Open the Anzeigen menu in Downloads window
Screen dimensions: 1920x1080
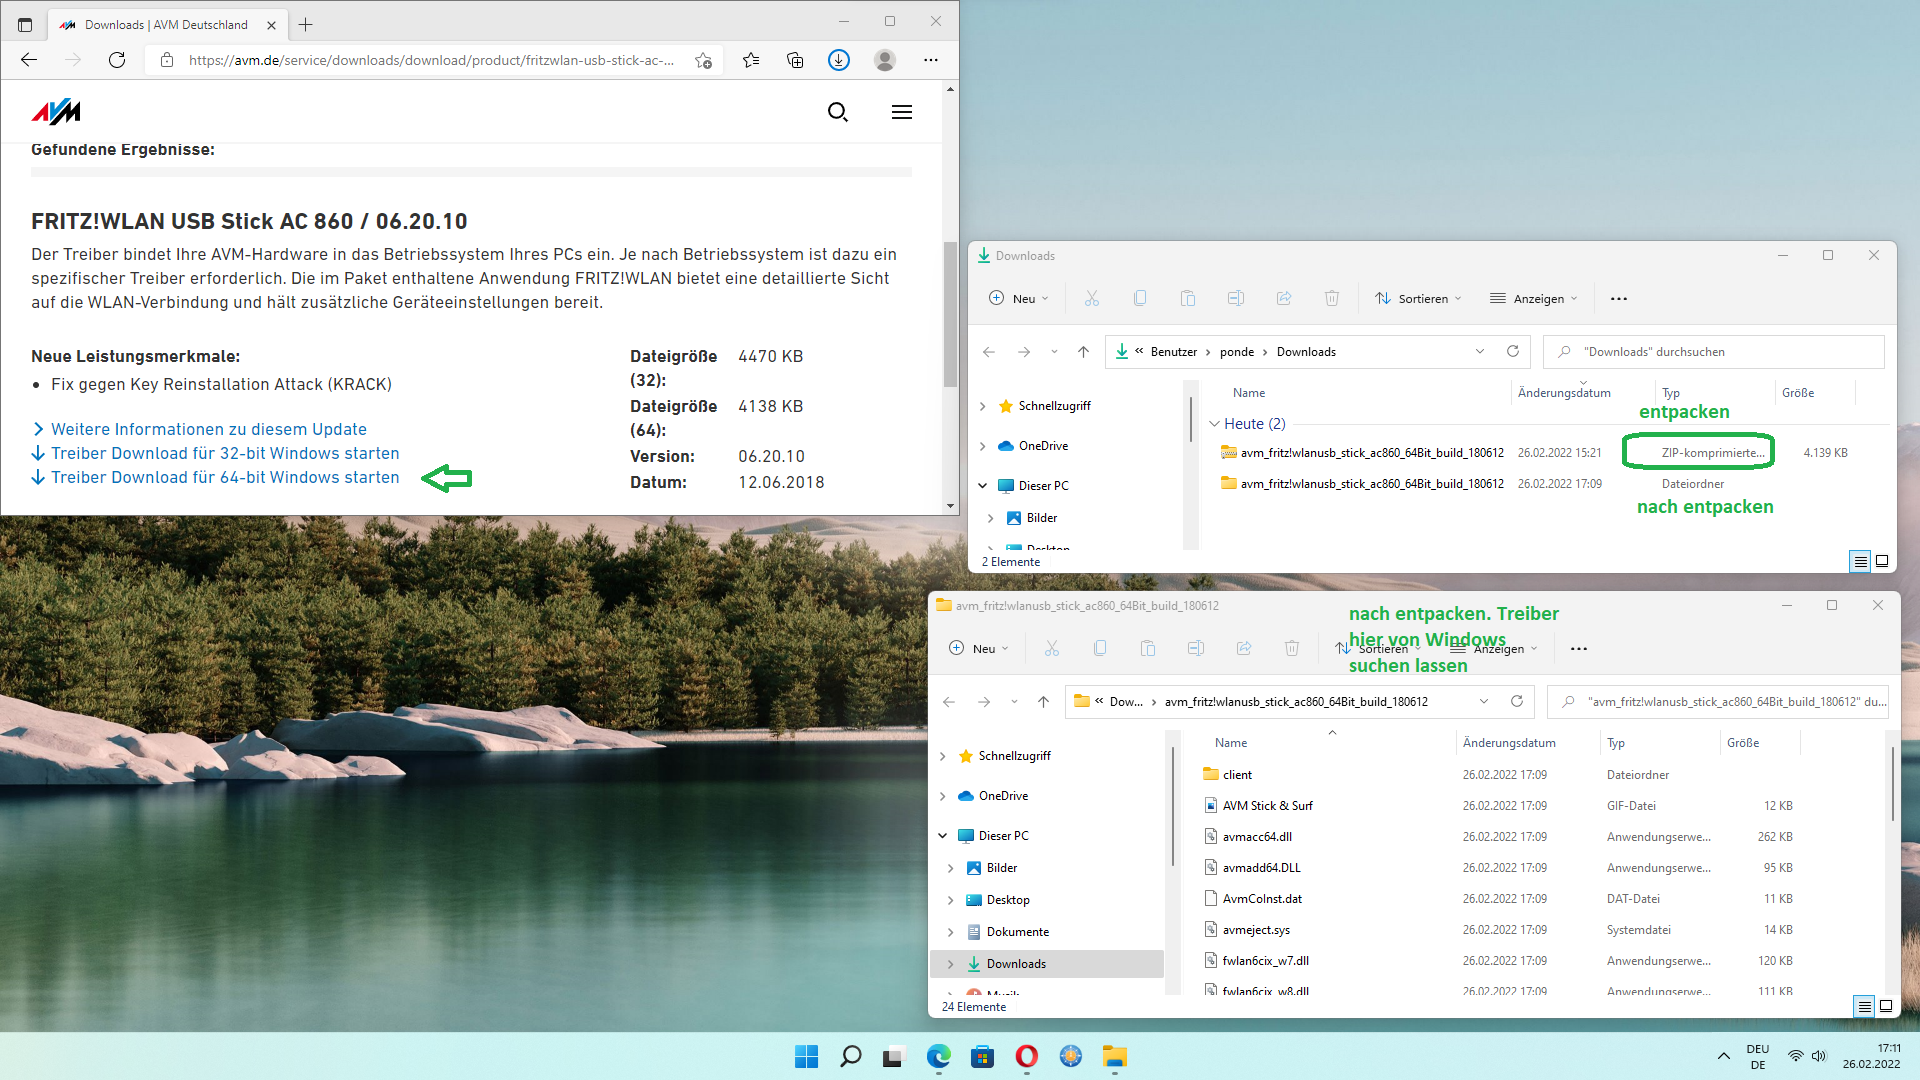[1533, 298]
